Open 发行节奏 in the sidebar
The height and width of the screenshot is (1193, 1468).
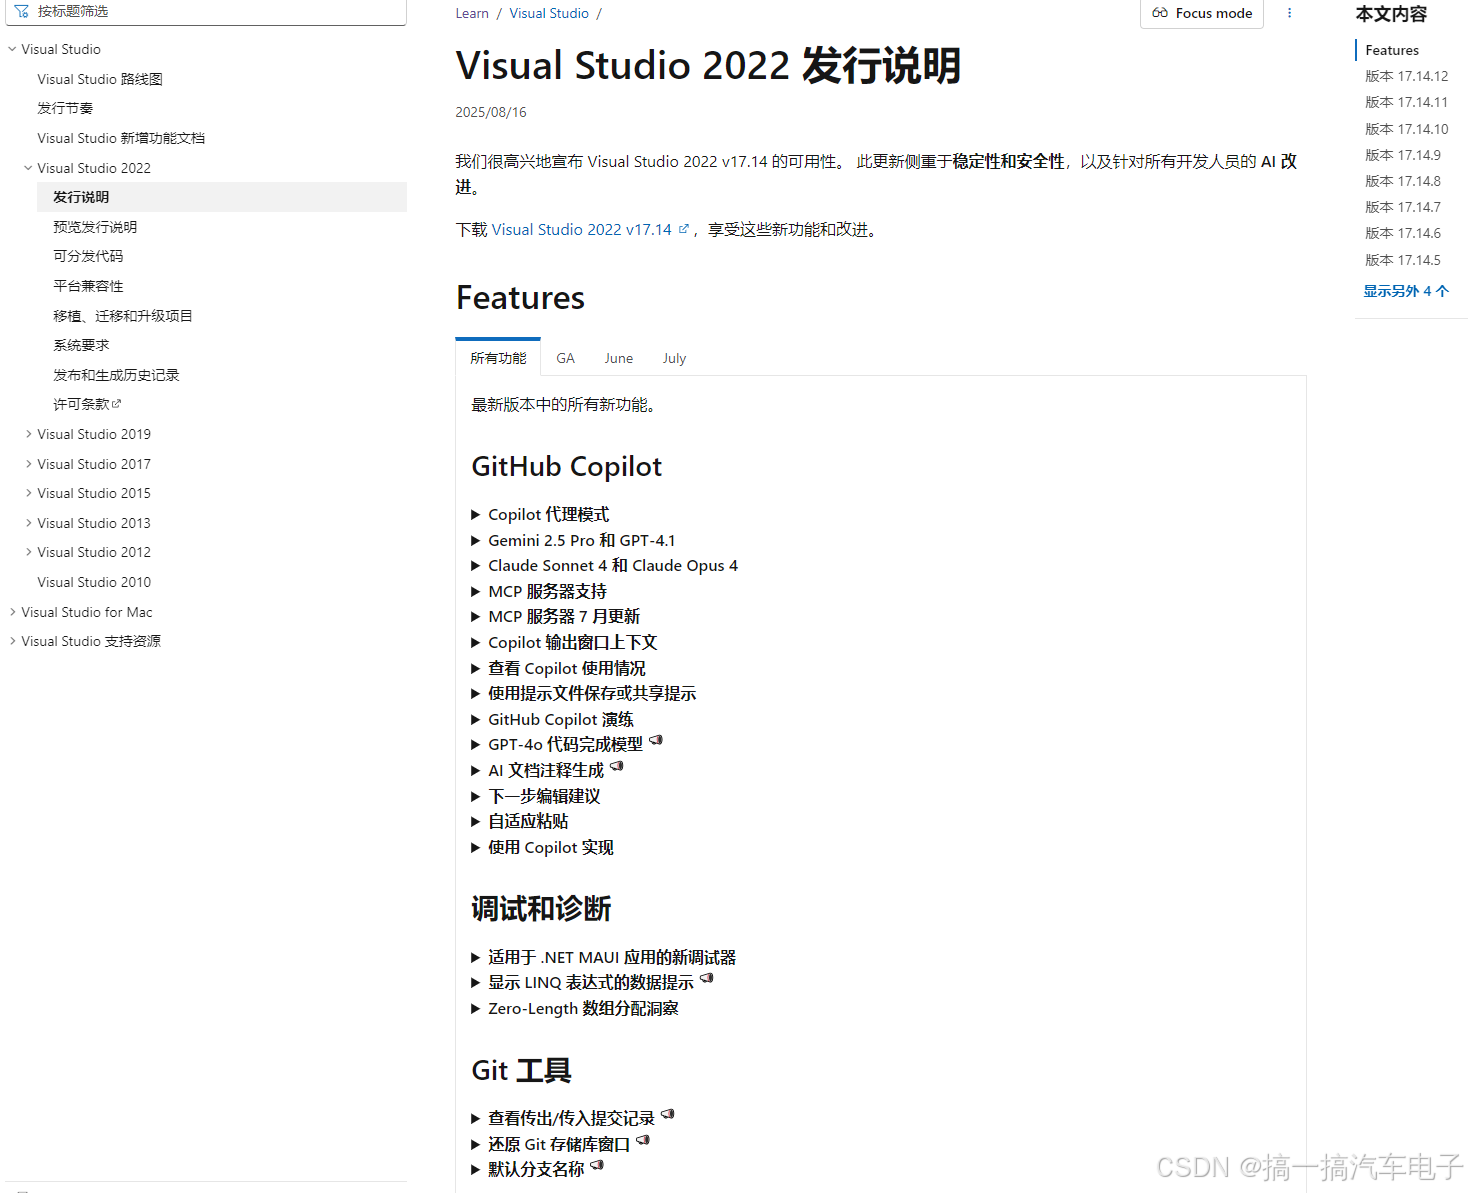[x=65, y=108]
